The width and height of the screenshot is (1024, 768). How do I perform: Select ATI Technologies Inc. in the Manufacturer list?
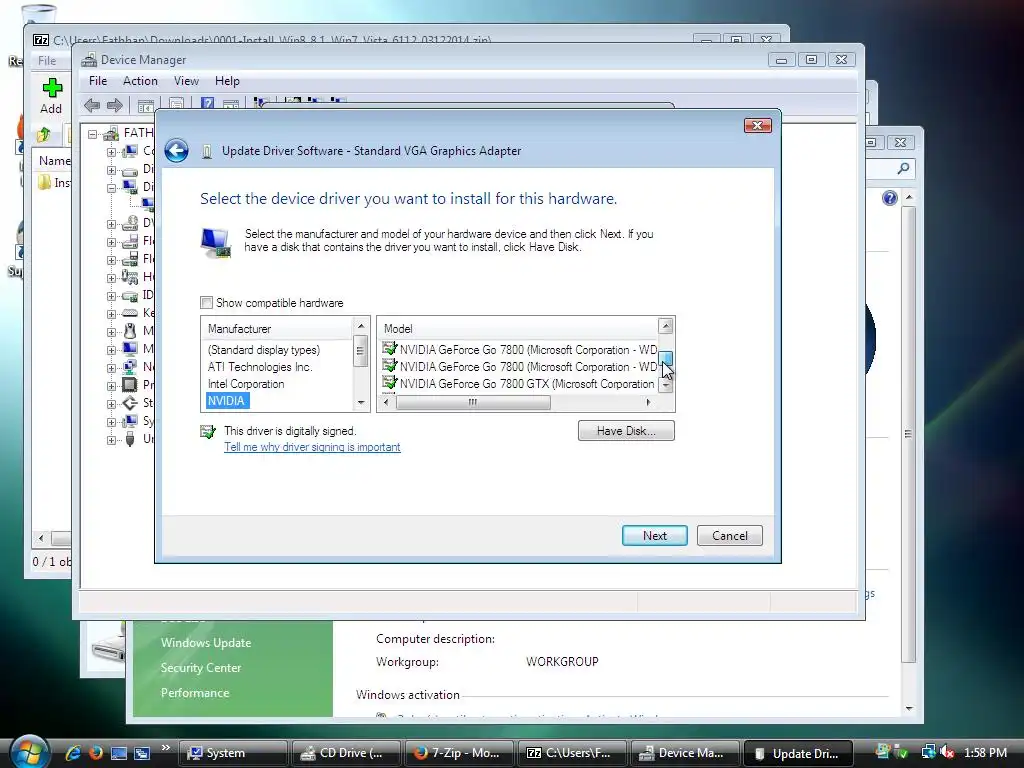pos(260,367)
